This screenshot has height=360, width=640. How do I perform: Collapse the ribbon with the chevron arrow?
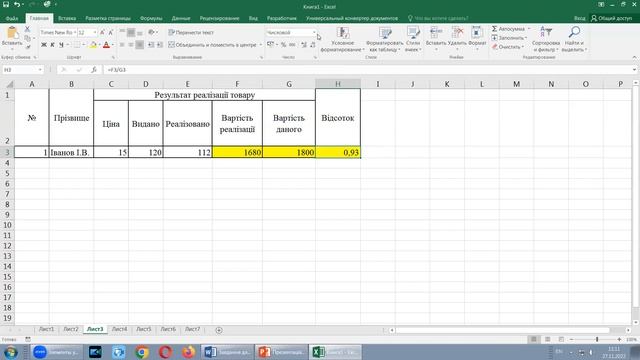[x=634, y=57]
